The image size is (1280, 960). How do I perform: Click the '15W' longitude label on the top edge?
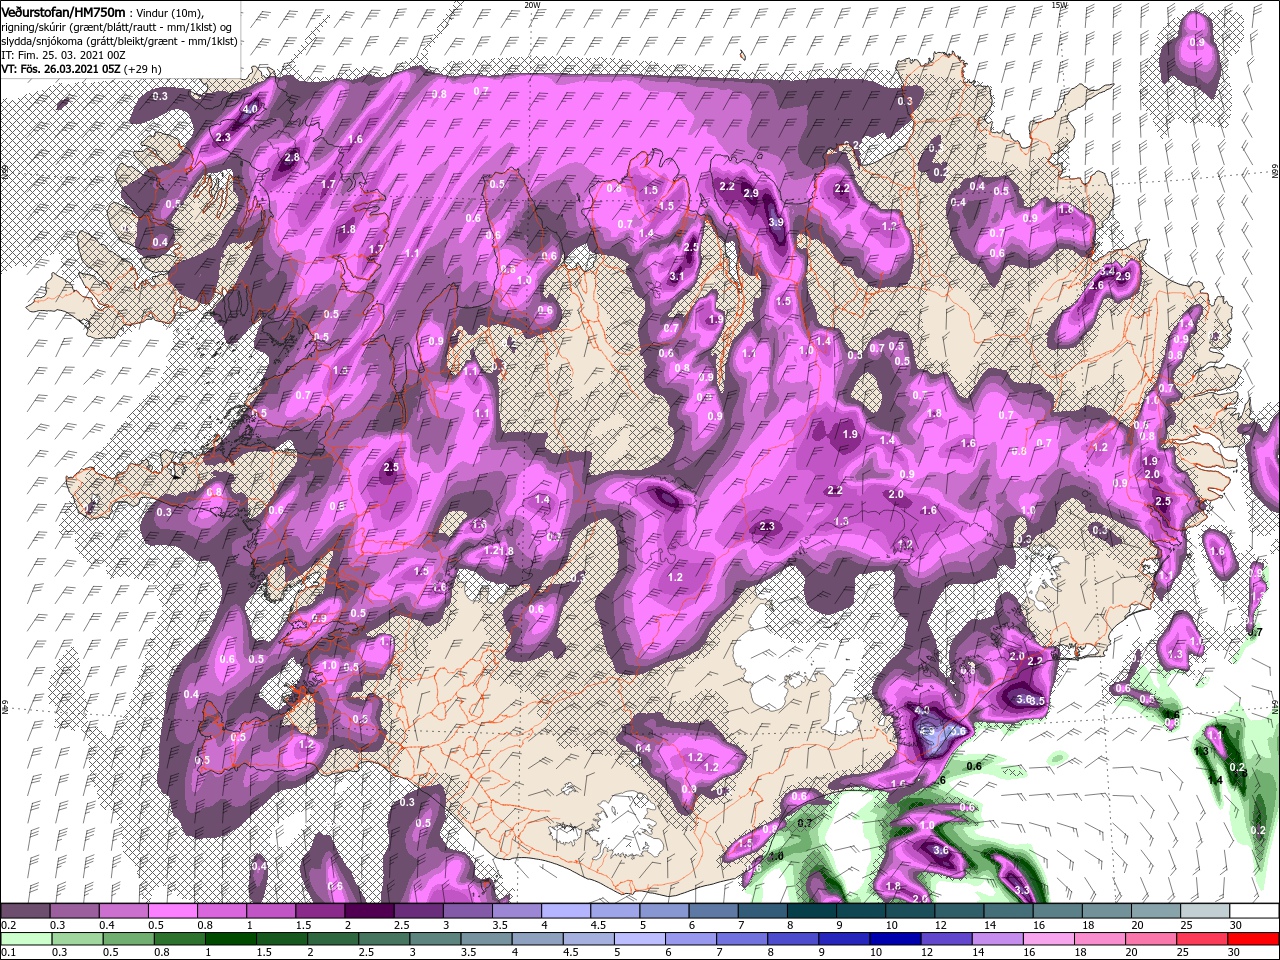(1060, 5)
